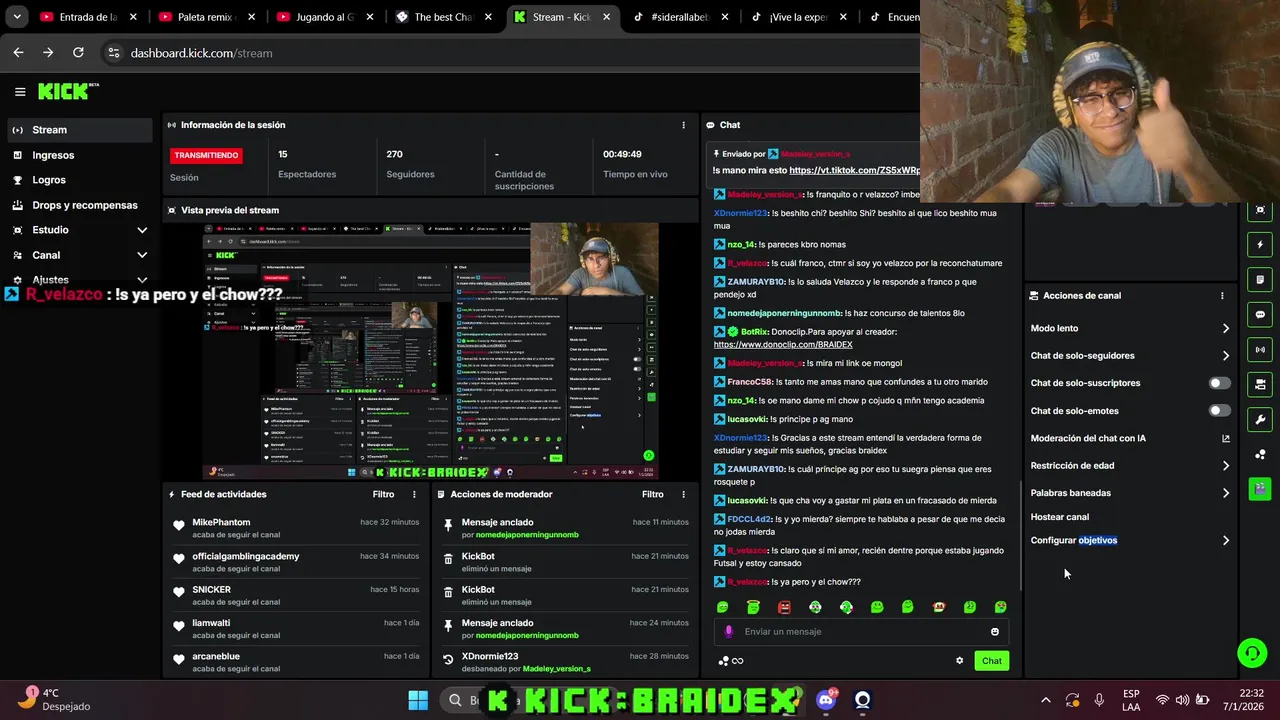
Task: Open the browser tab list dropdown arrow
Action: 17,17
